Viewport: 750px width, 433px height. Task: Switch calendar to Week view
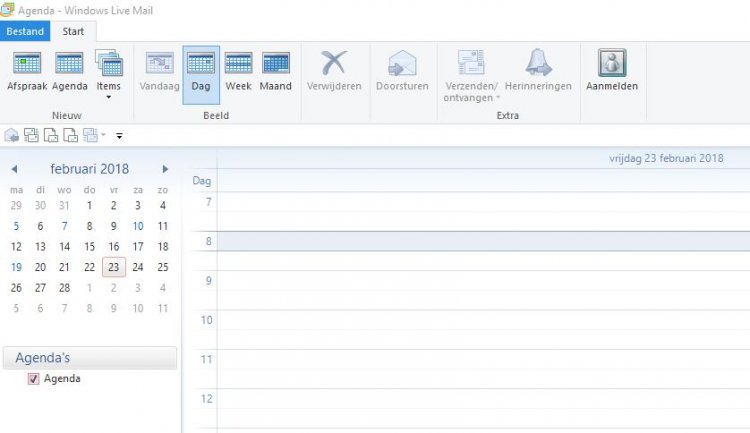(x=238, y=70)
